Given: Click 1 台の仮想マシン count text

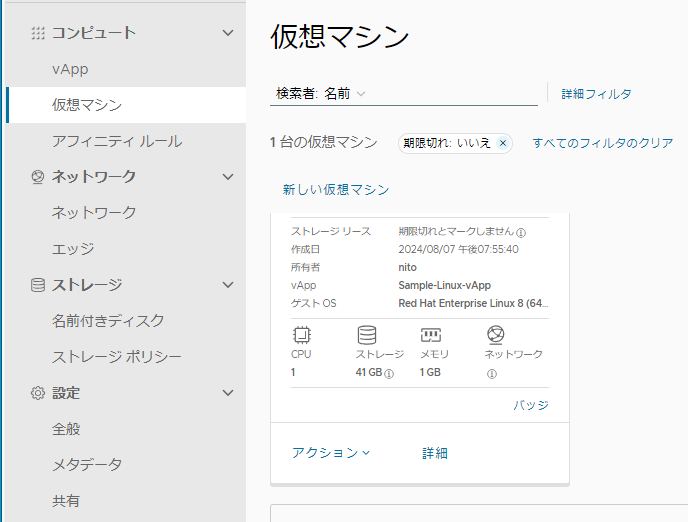Looking at the screenshot, I should click(324, 142).
